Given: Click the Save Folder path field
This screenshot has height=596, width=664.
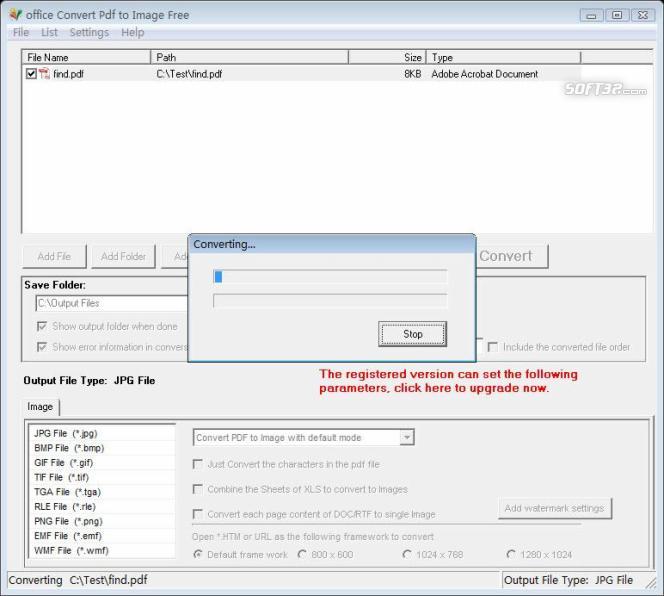Looking at the screenshot, I should tap(112, 303).
